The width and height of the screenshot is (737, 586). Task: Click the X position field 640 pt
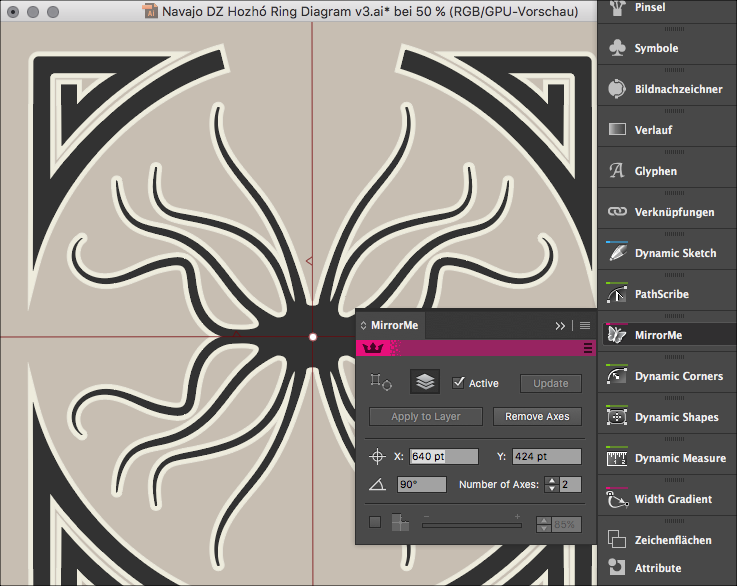pos(444,456)
